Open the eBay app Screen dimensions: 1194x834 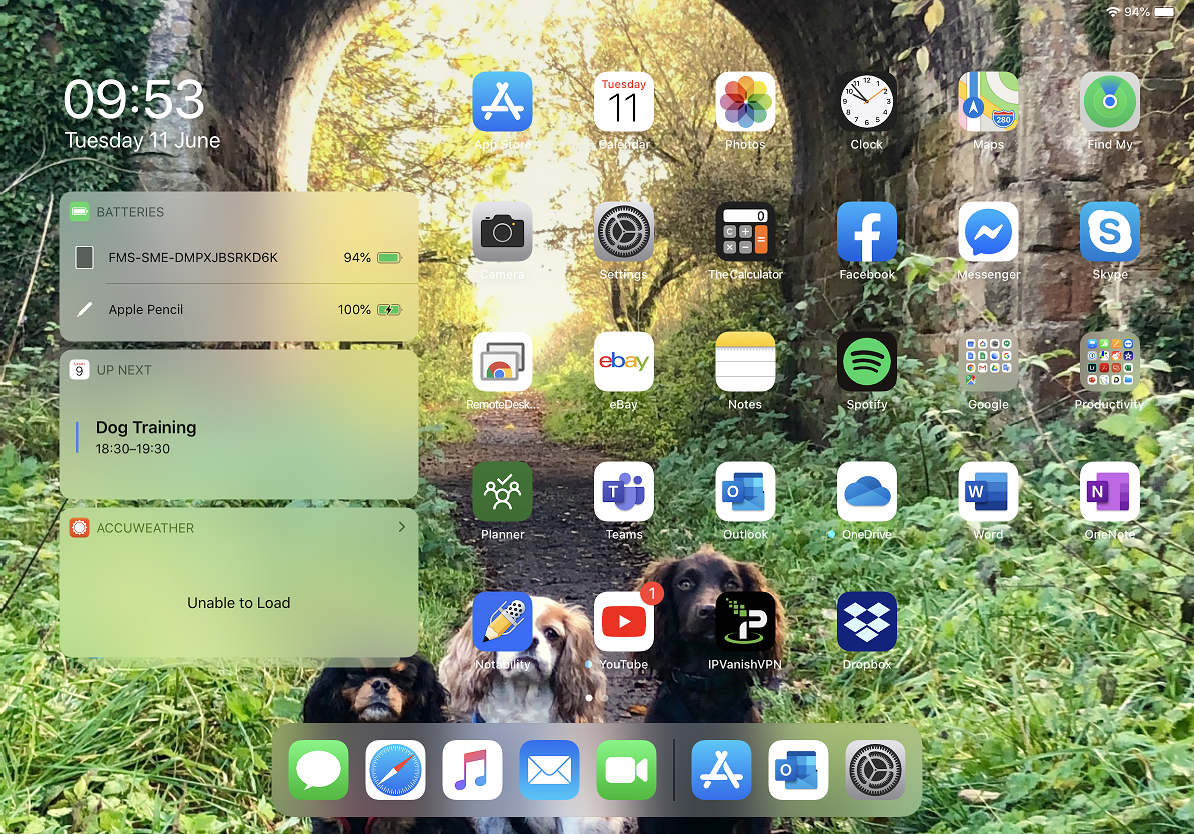pyautogui.click(x=624, y=362)
